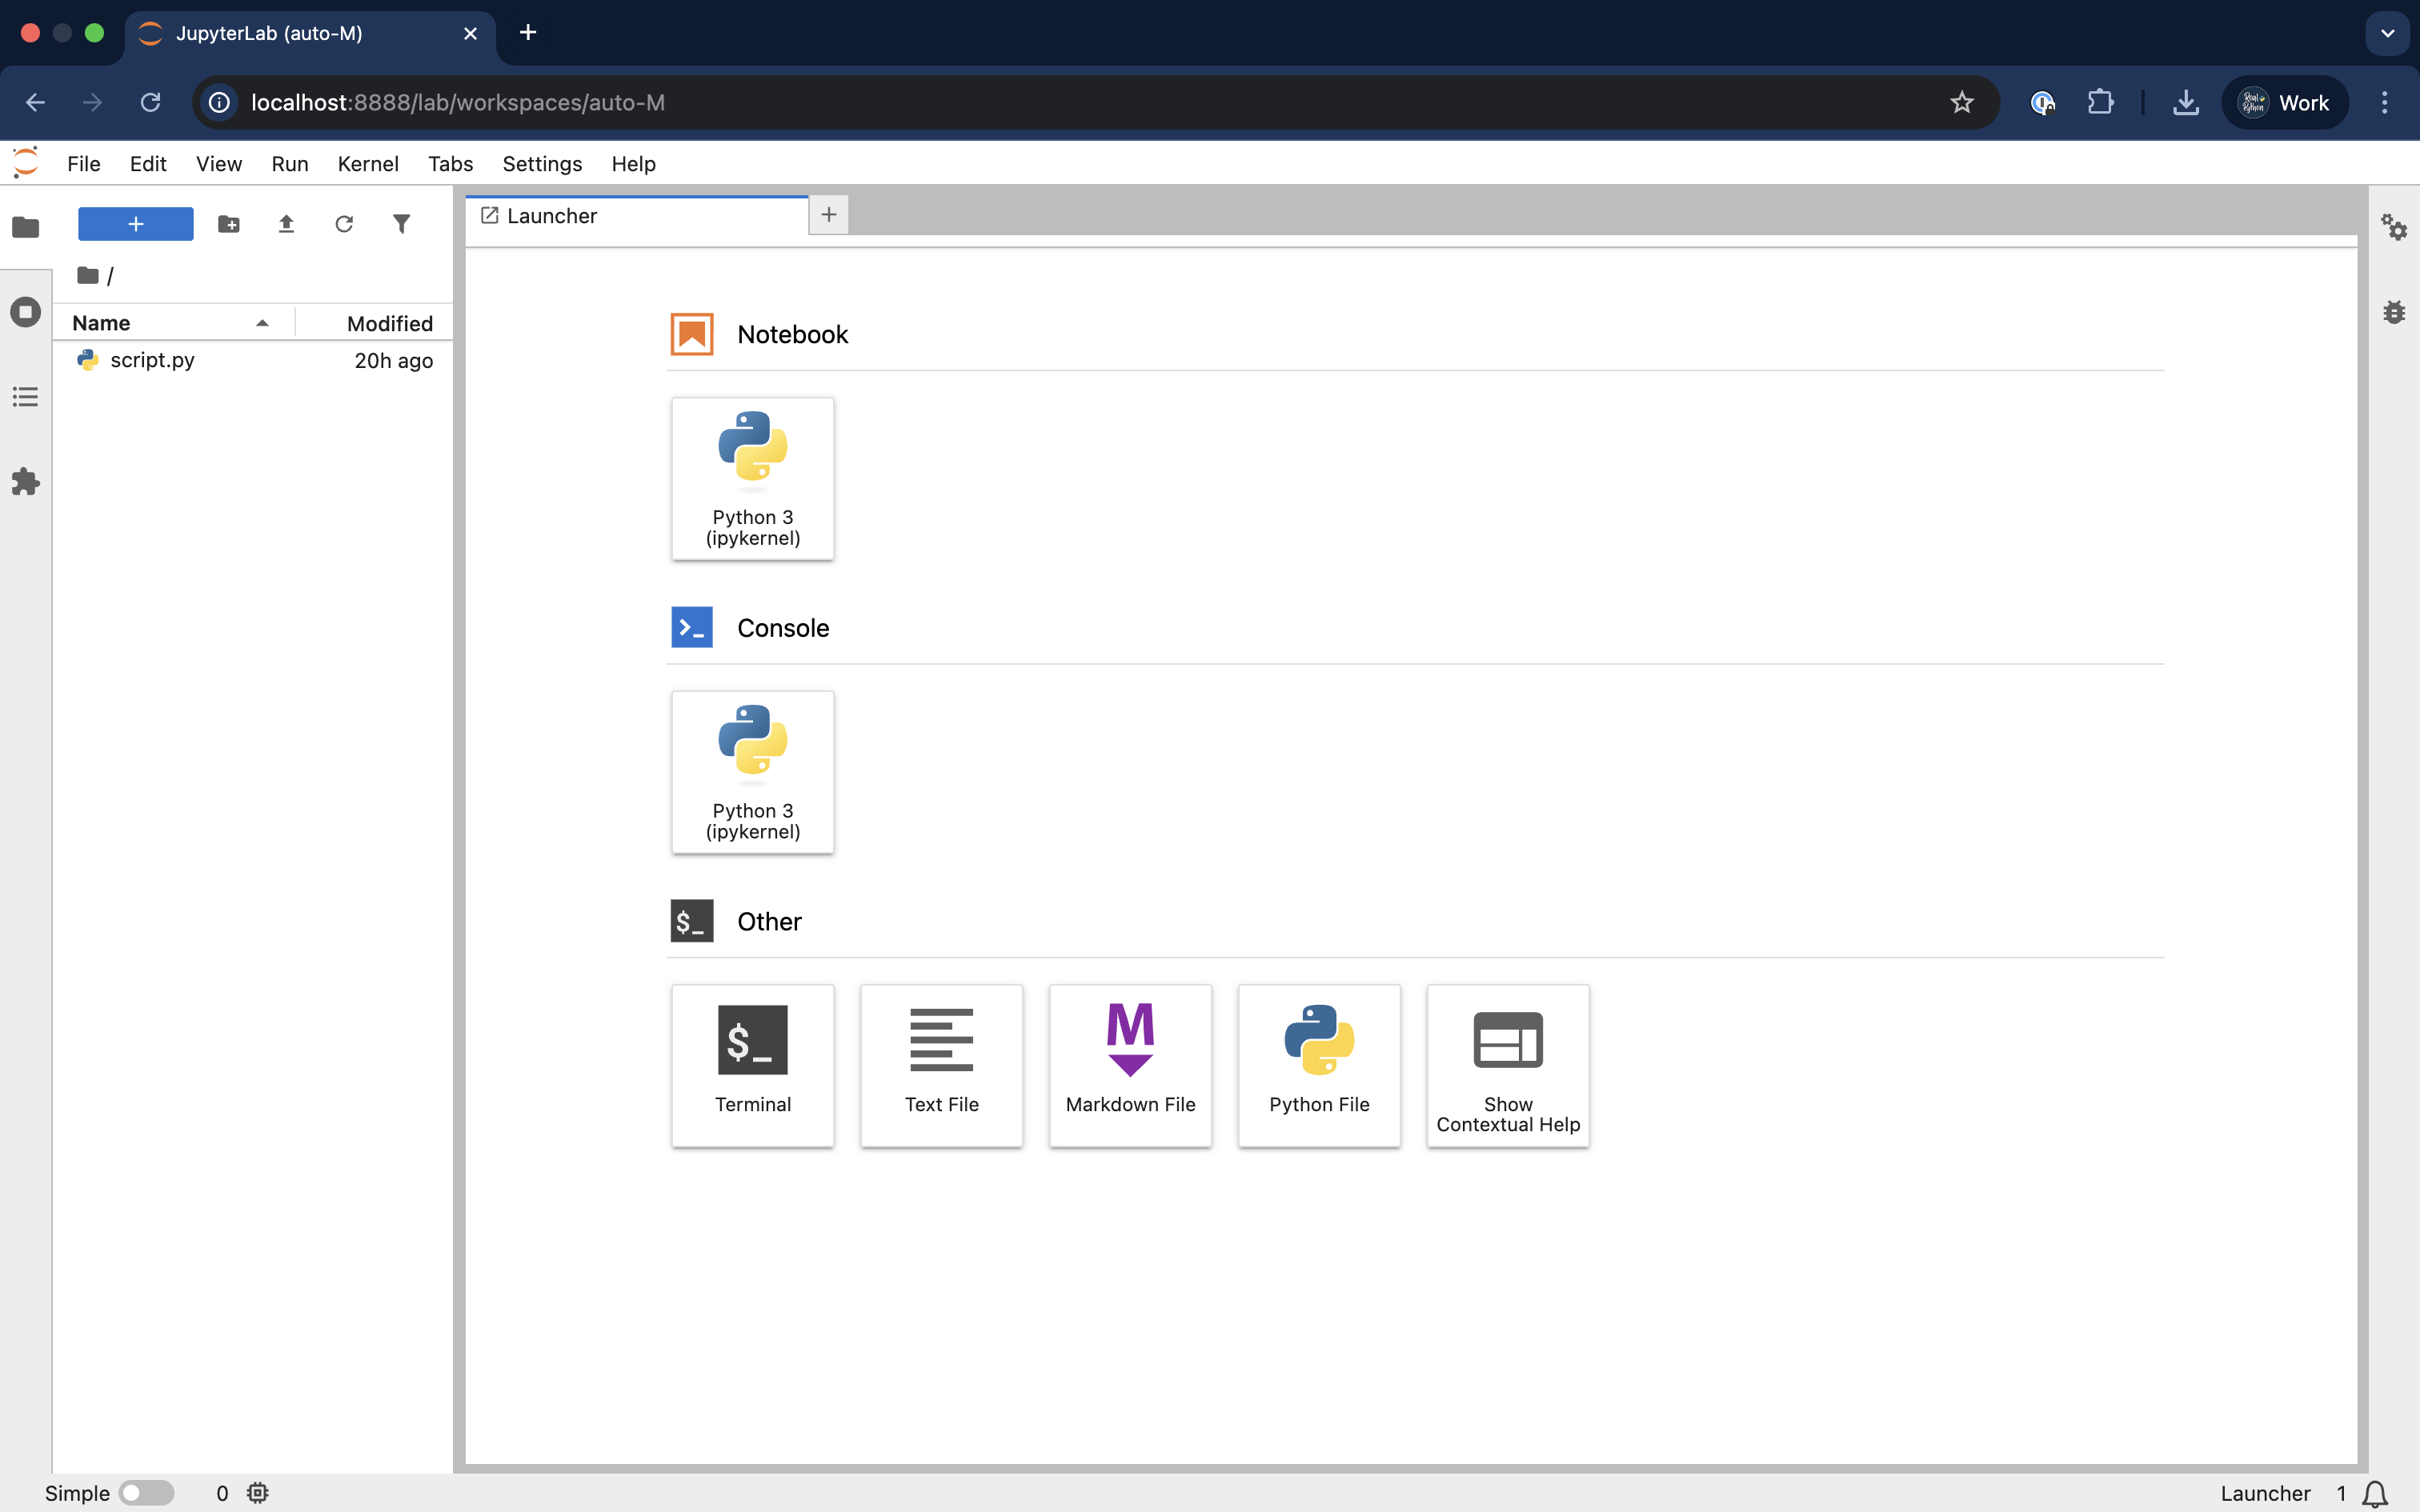
Task: Create a new folder with the folder-plus icon
Action: [x=229, y=224]
